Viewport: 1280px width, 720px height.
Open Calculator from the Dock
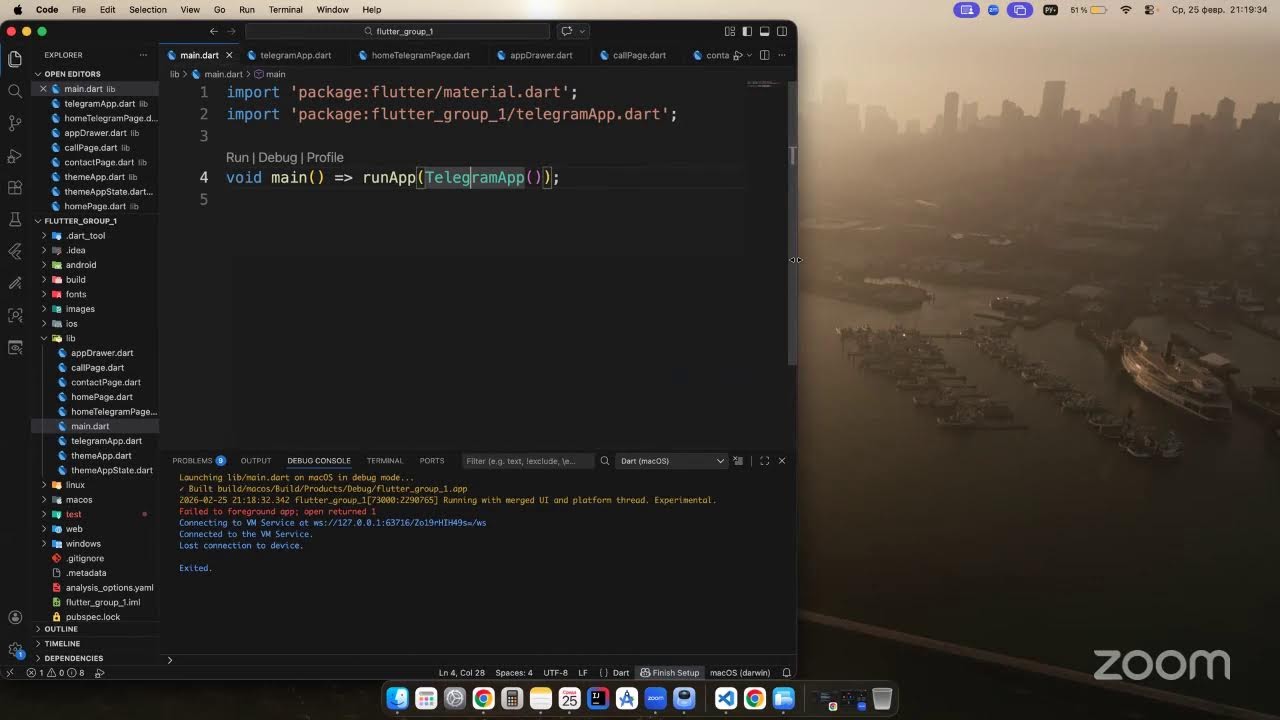512,698
